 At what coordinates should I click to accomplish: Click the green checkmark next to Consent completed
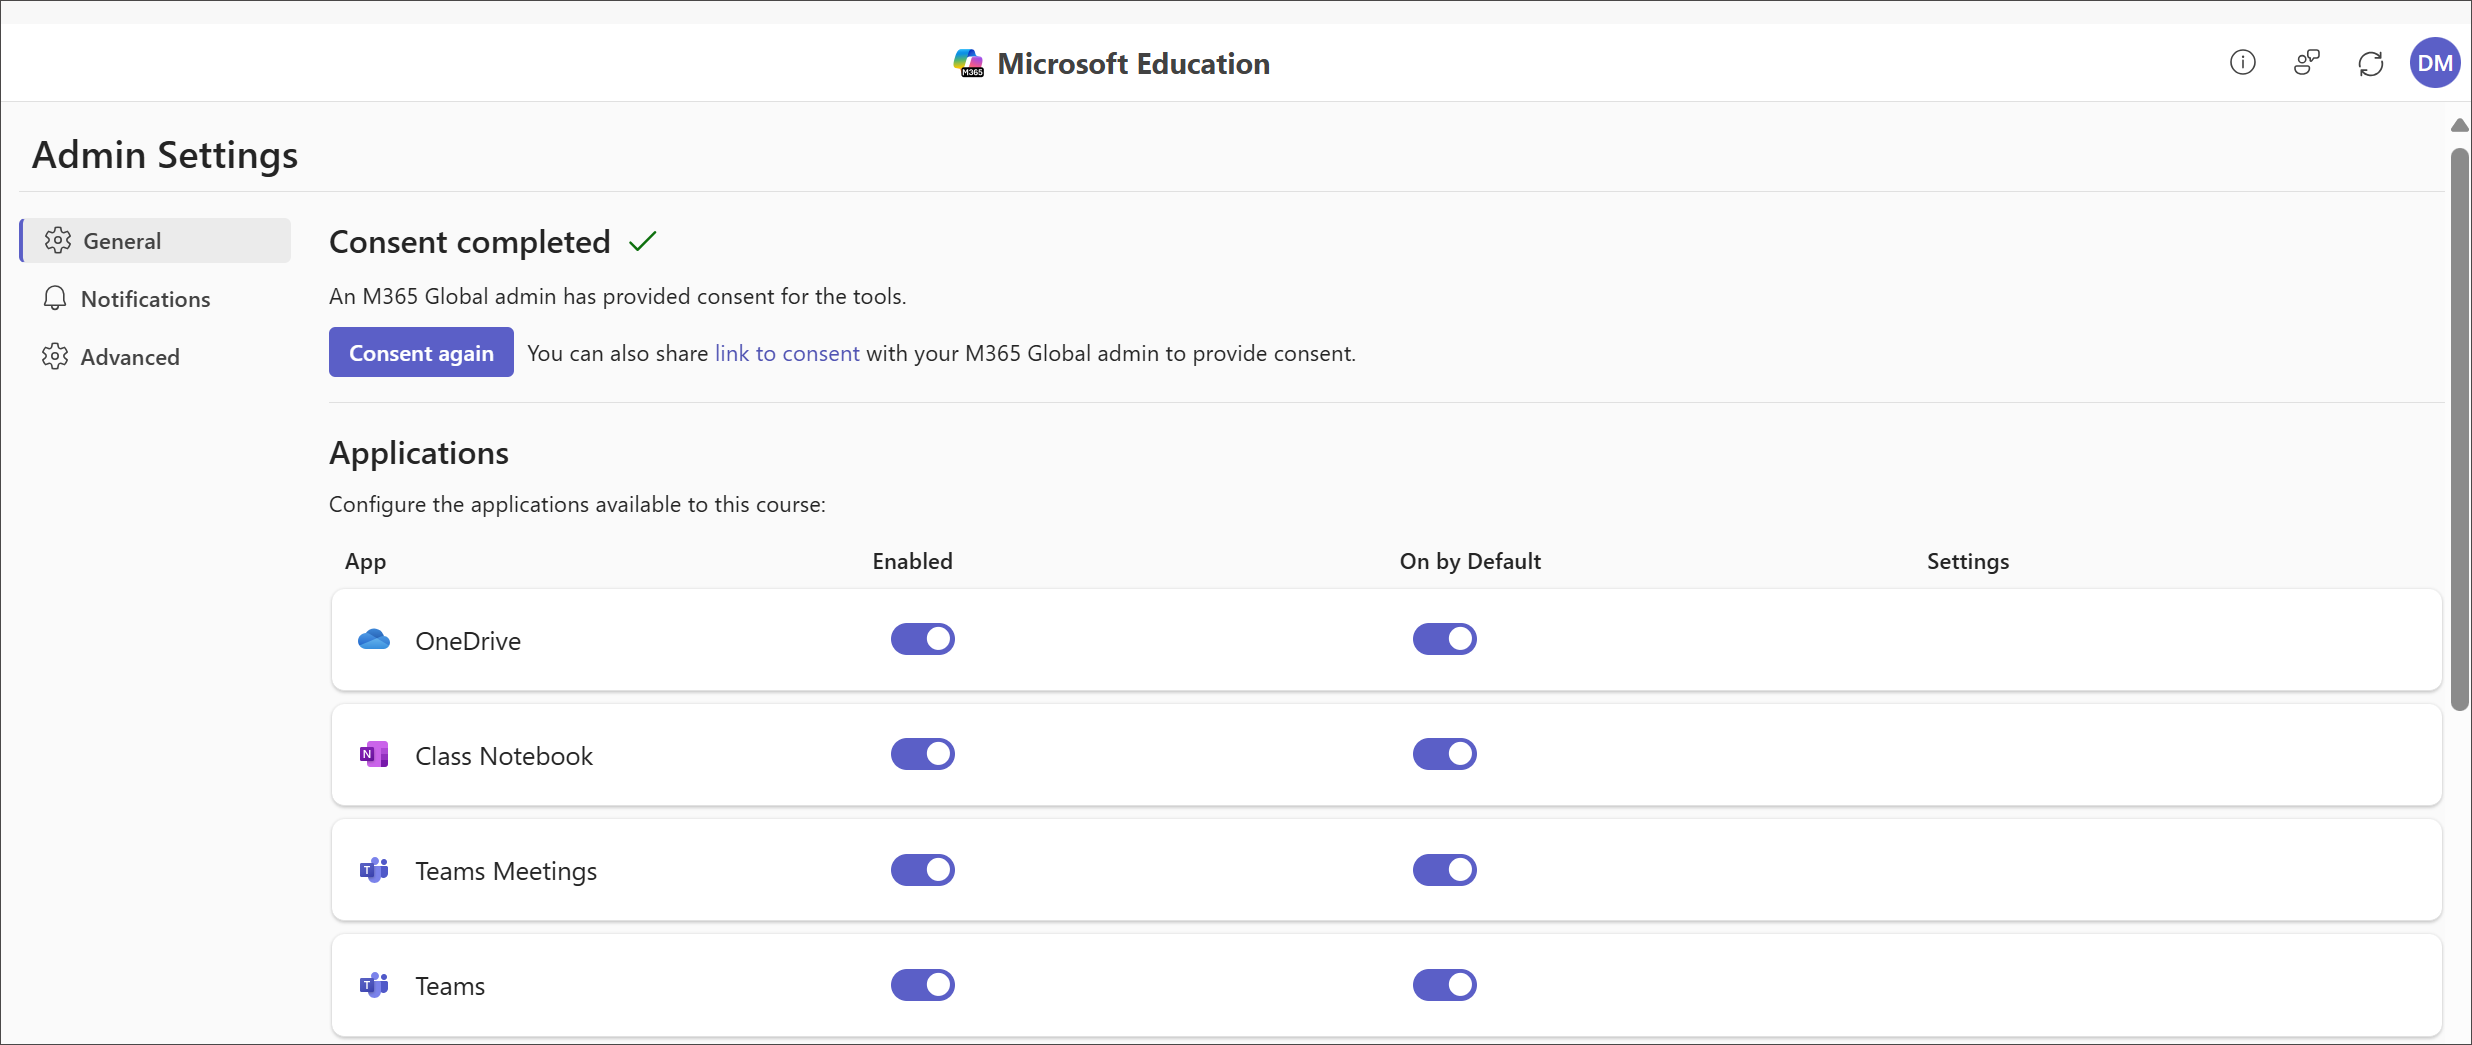click(644, 240)
